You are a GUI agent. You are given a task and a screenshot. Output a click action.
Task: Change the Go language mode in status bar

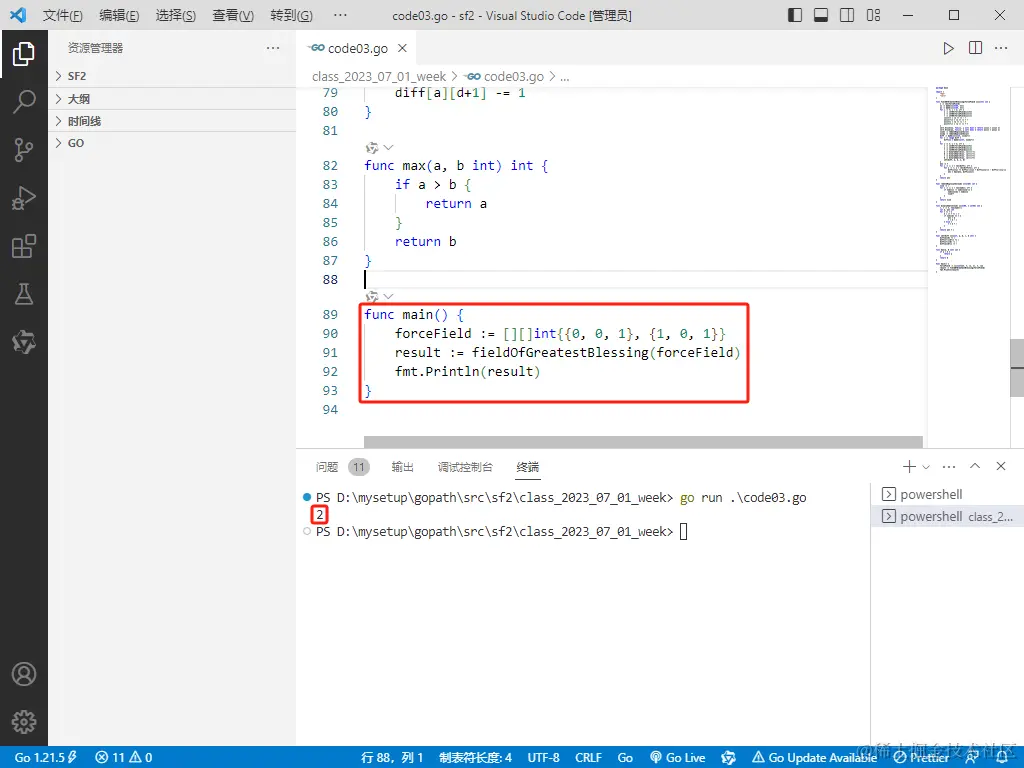[625, 758]
